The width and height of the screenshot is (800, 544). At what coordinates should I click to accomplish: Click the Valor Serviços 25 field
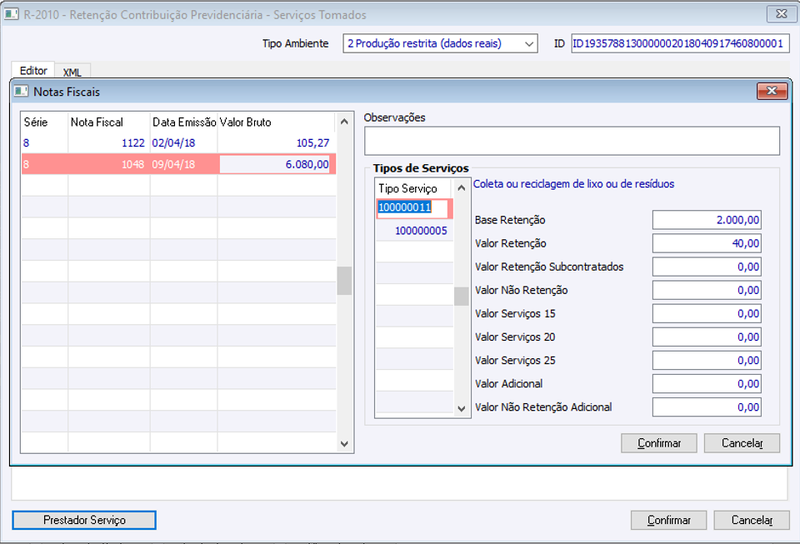click(707, 361)
